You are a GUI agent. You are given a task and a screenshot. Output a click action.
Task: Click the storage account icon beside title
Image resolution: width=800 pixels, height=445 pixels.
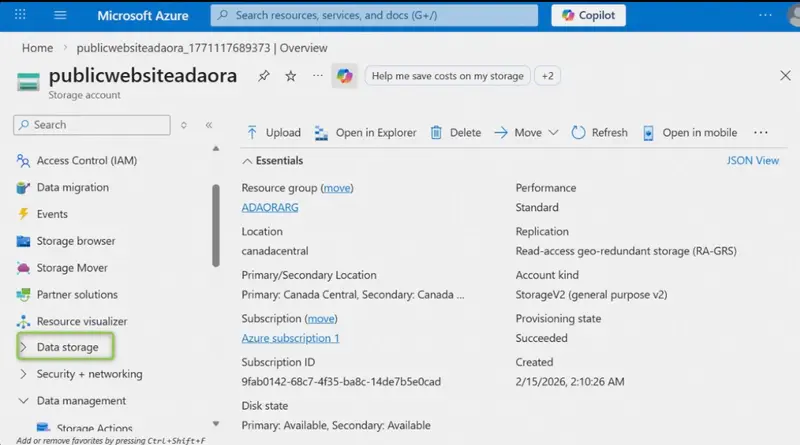28,82
